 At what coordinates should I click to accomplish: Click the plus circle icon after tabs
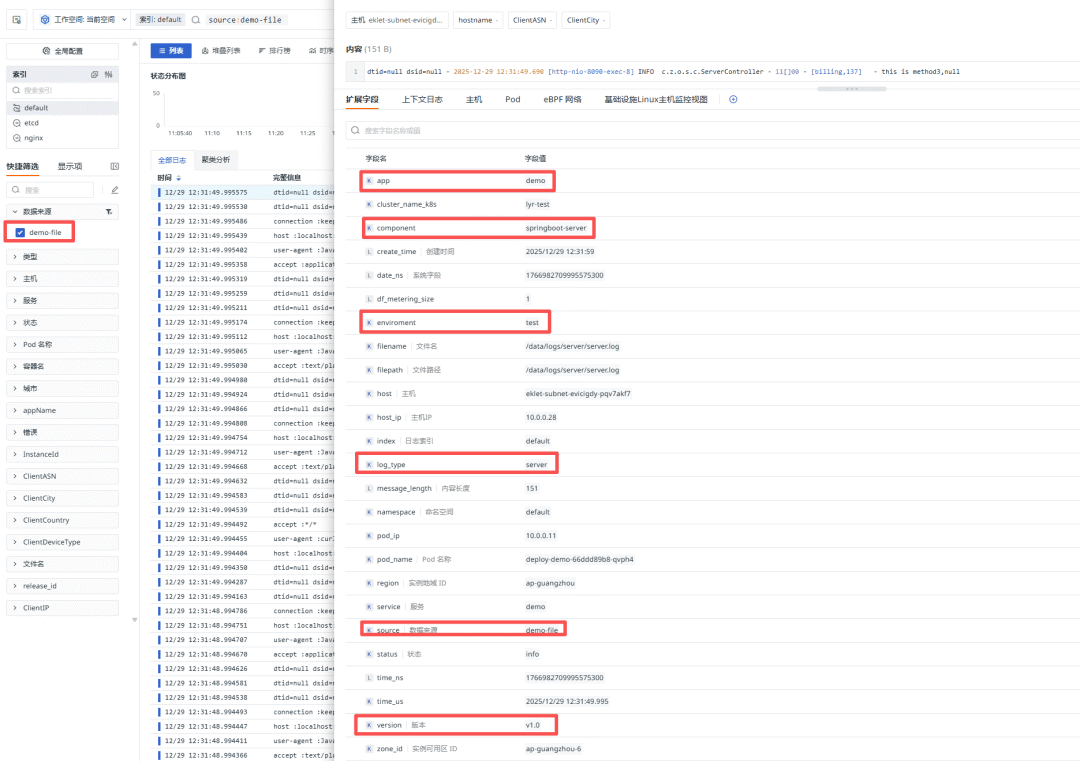pos(733,99)
